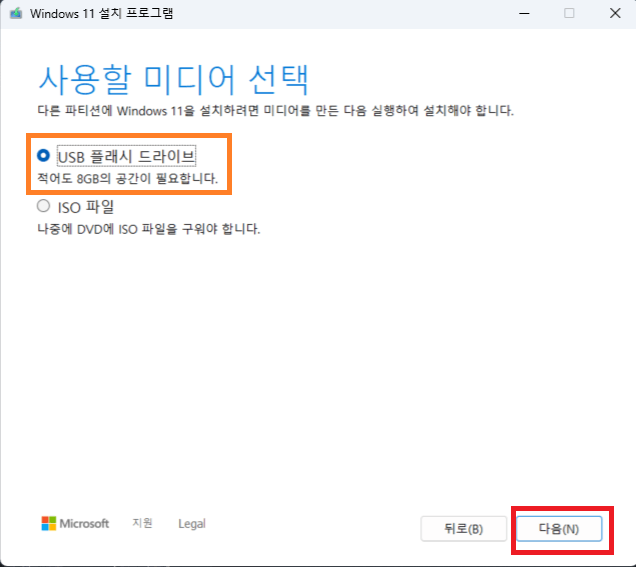The image size is (636, 567).
Task: Select the USB 플래시 드라이브 radio button
Action: 43,155
